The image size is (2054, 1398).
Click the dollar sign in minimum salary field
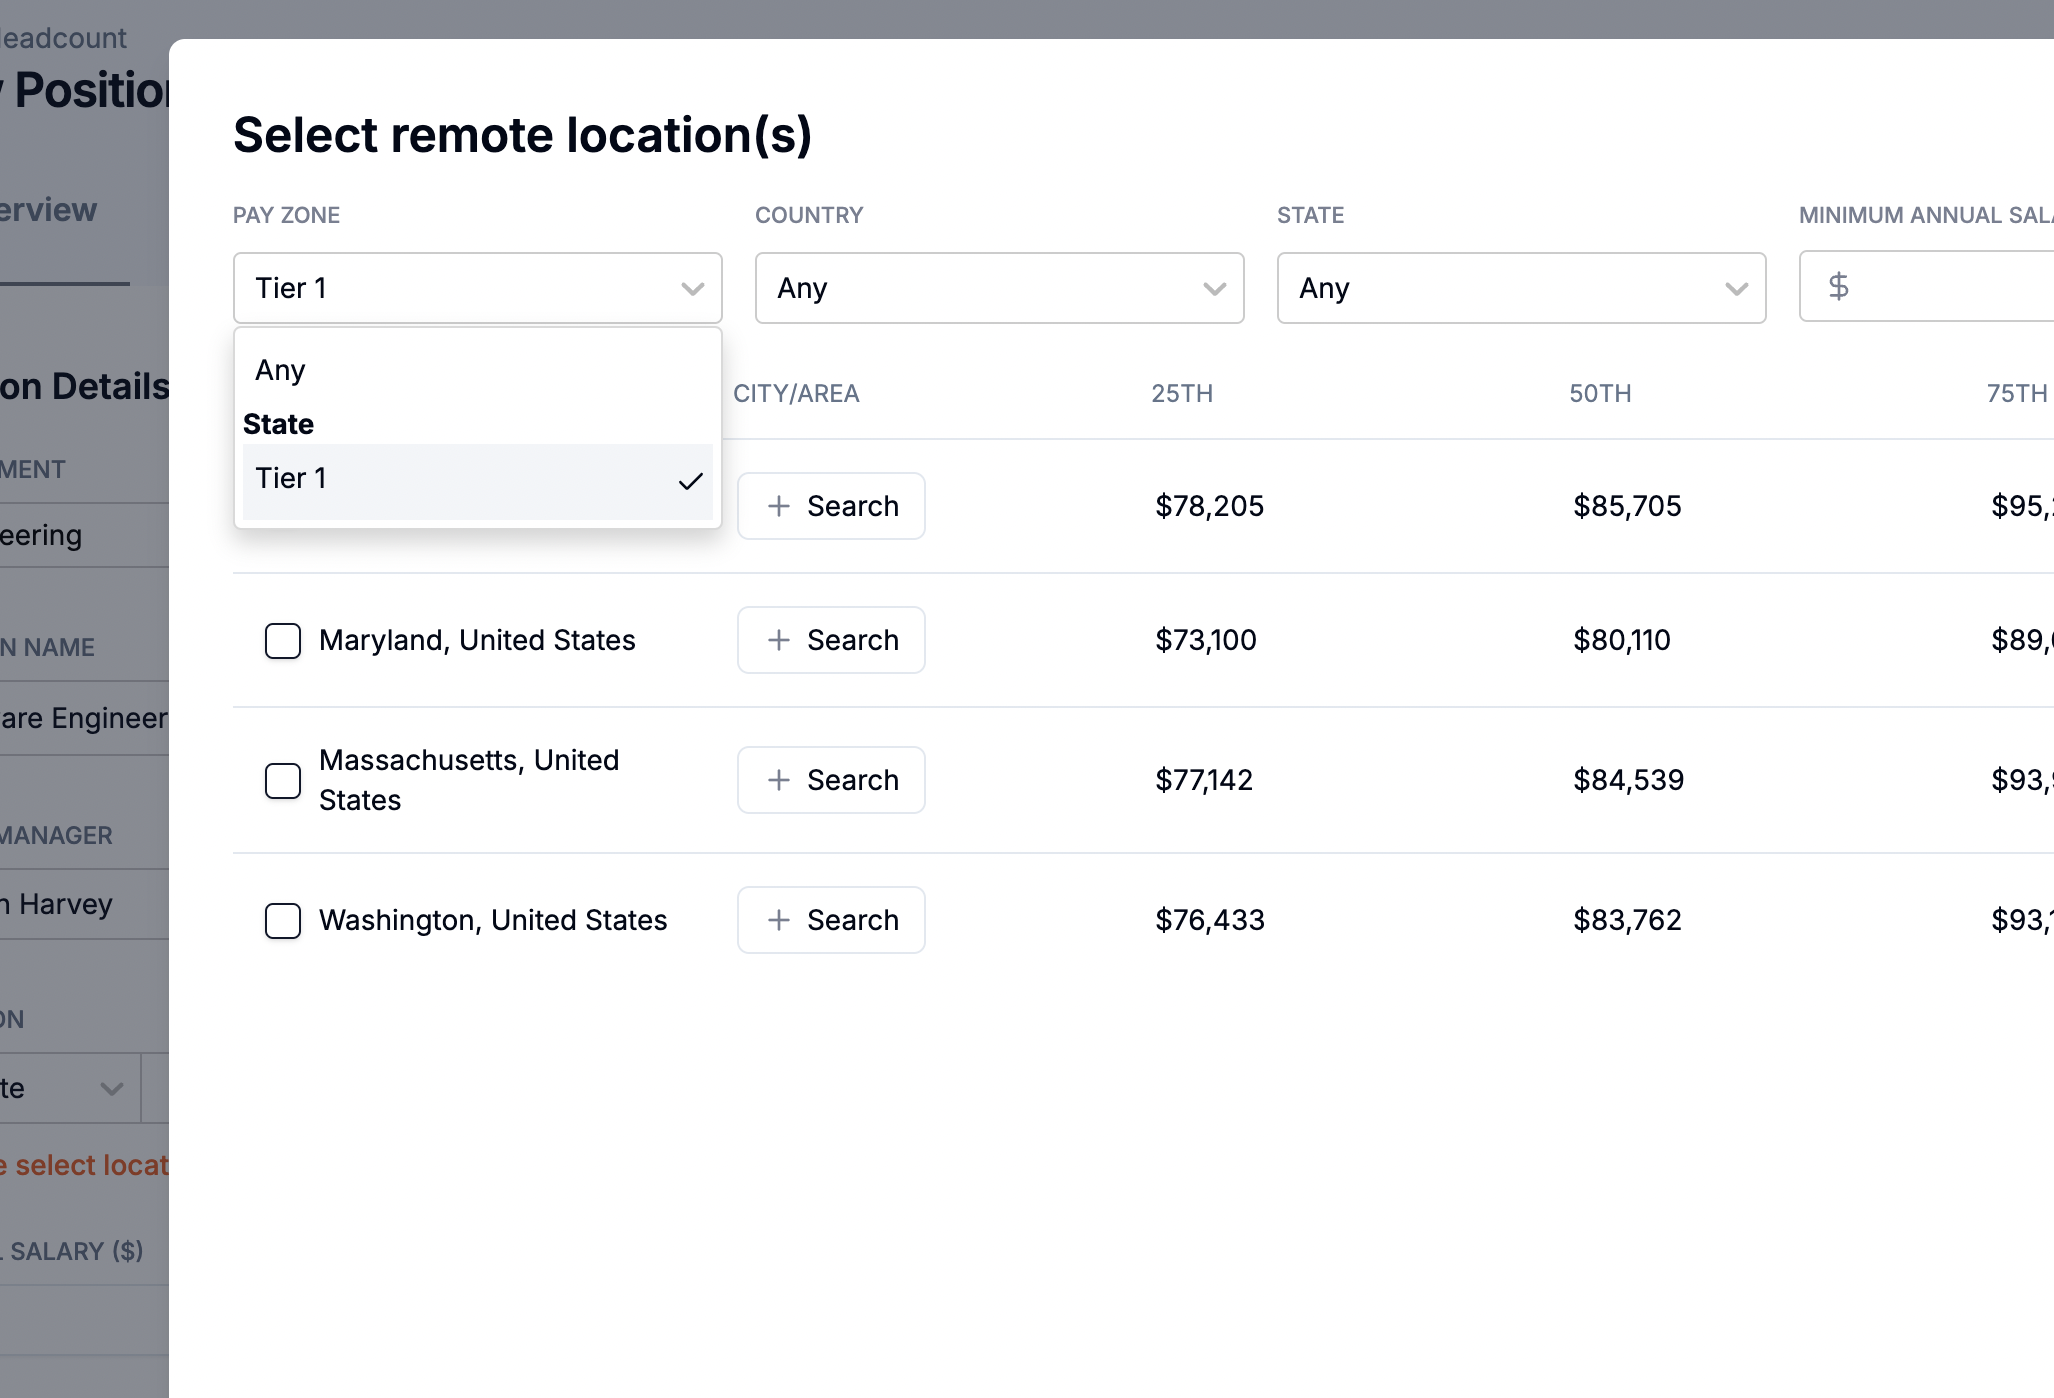click(x=1838, y=287)
